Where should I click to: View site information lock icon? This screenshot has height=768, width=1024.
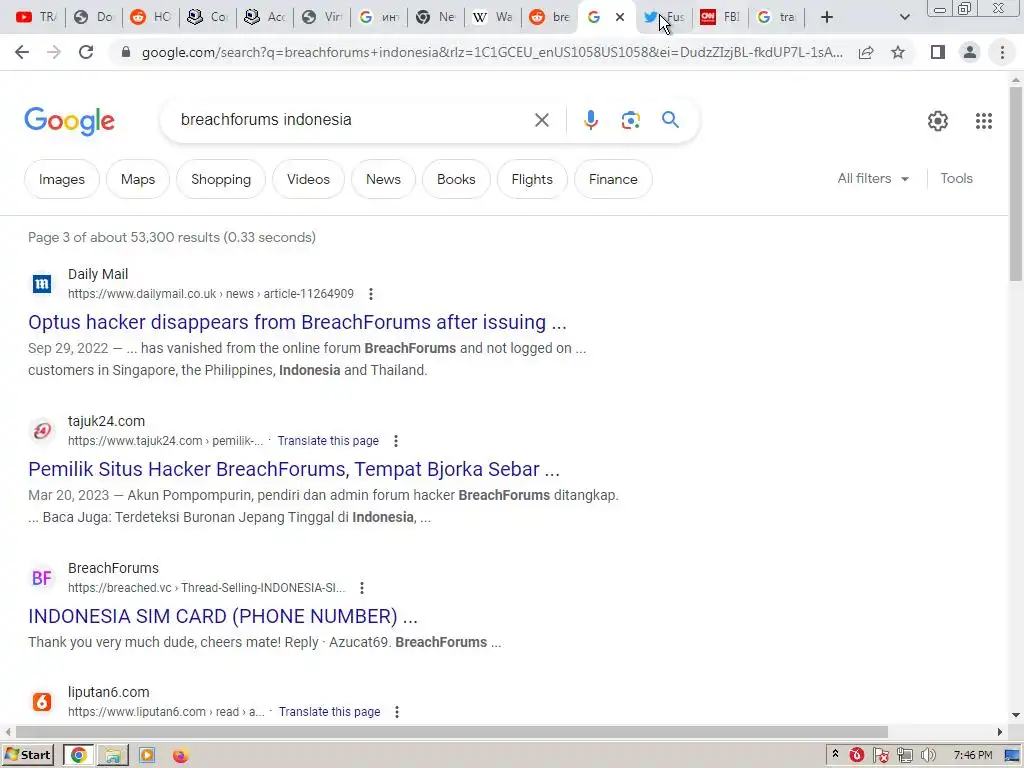pyautogui.click(x=126, y=52)
